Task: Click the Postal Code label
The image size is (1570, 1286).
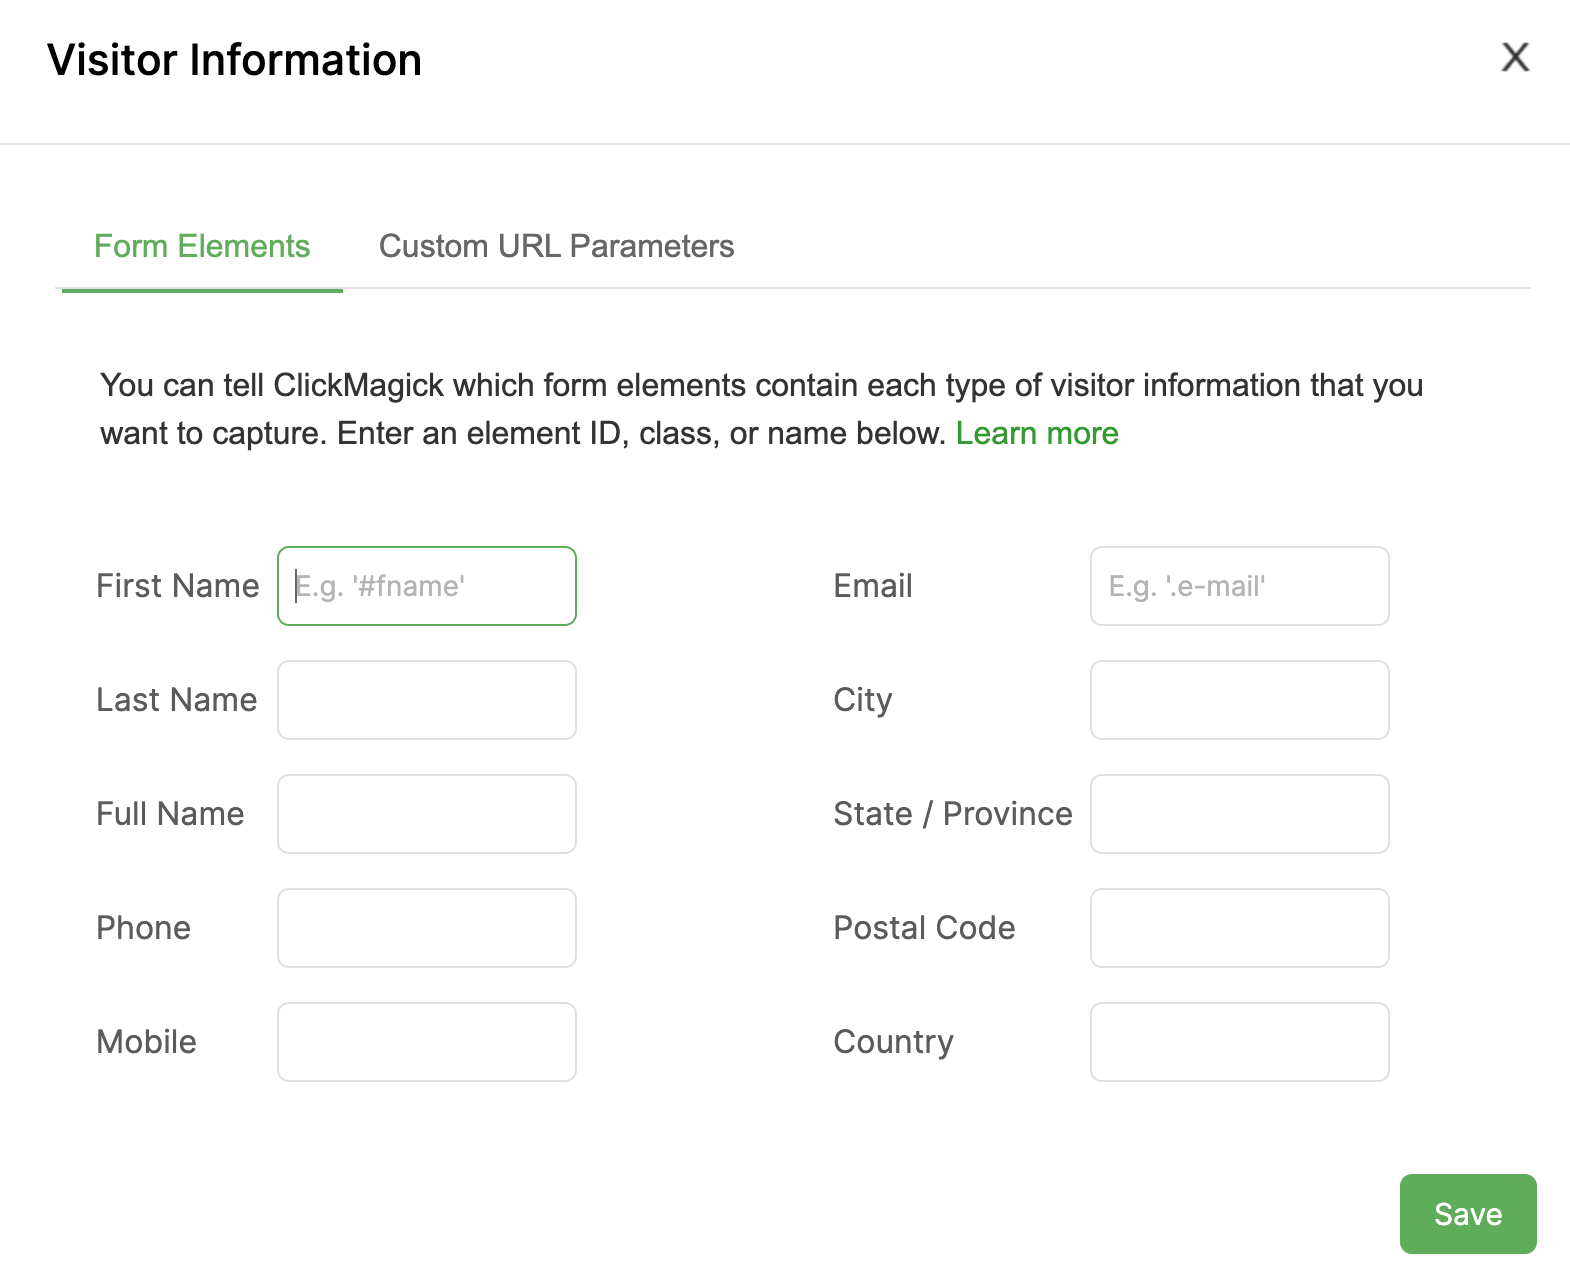Action: tap(924, 928)
